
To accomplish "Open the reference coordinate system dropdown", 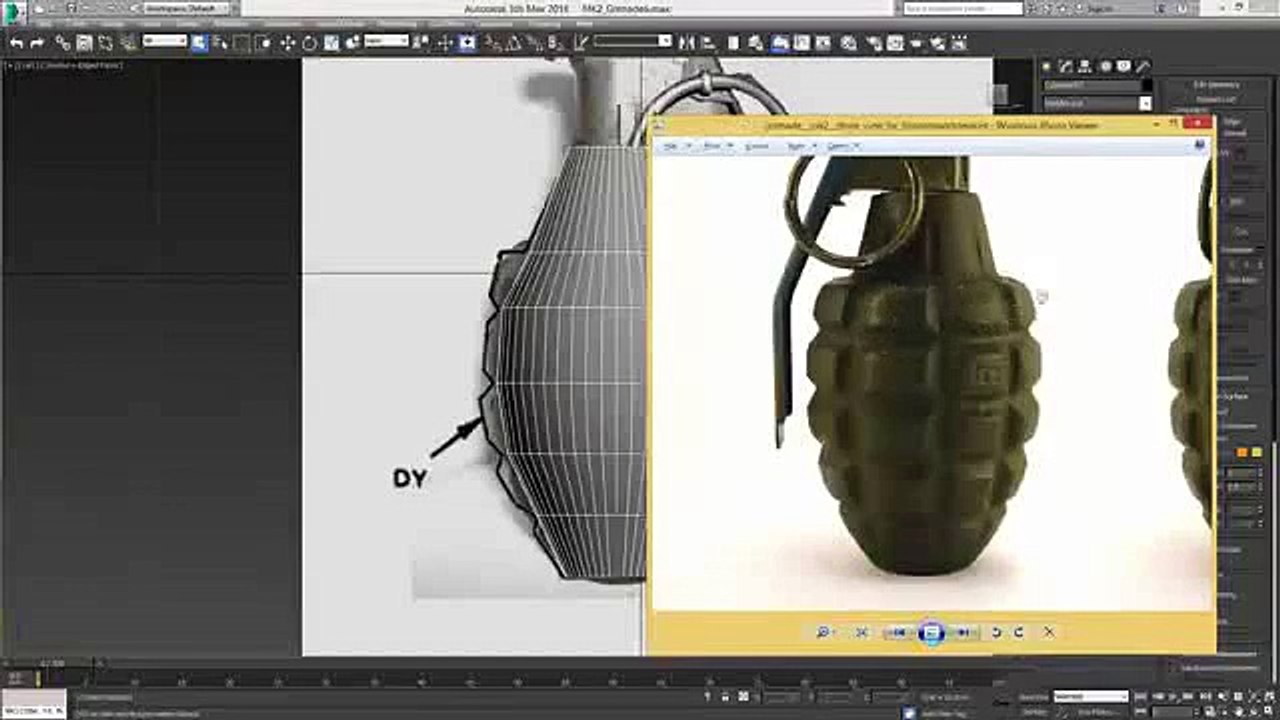I will 386,41.
